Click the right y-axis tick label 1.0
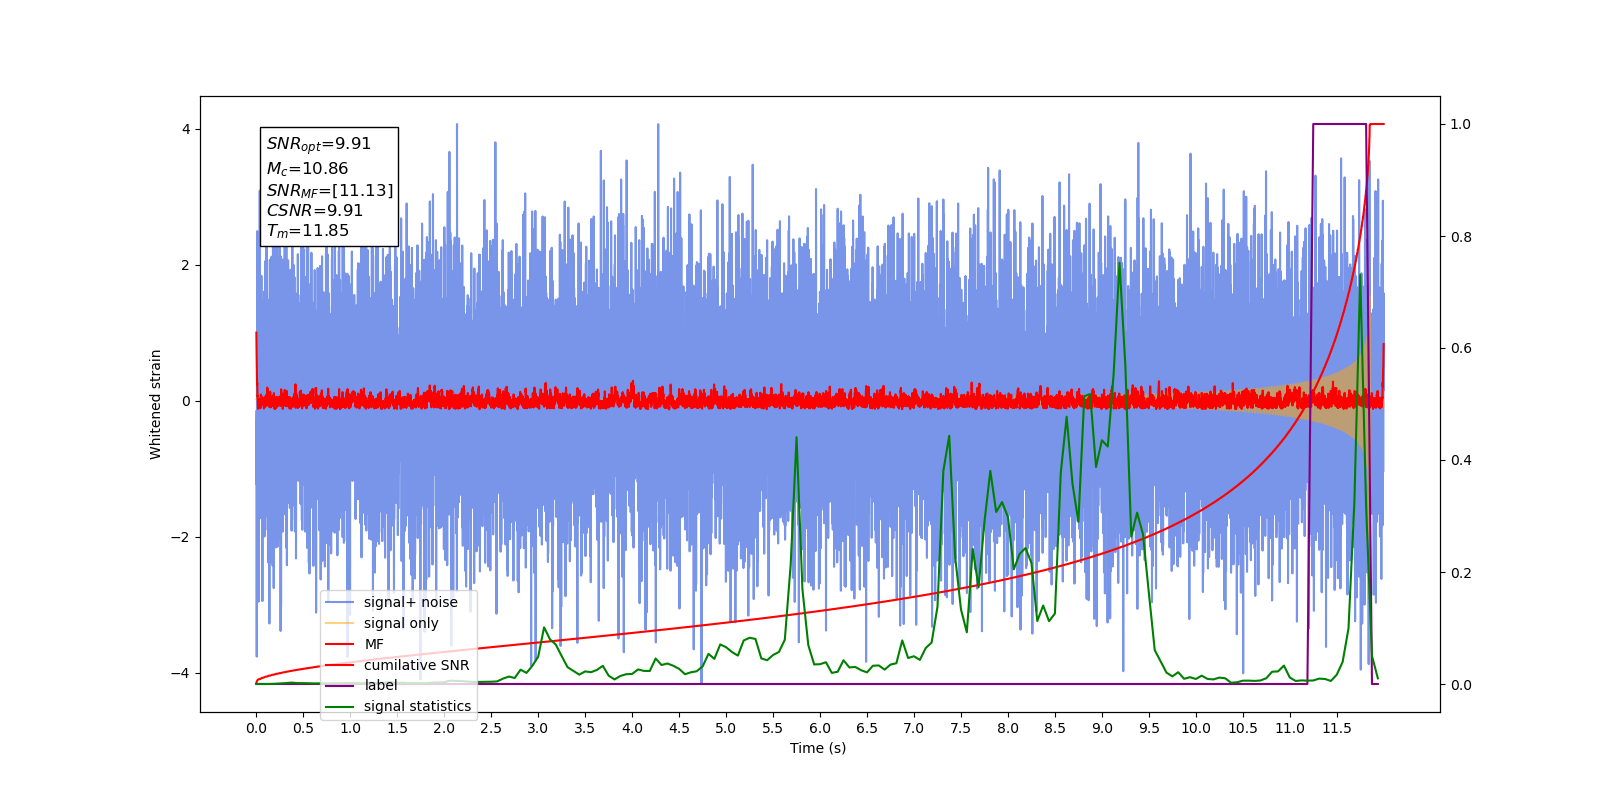The image size is (1600, 800). 1461,125
